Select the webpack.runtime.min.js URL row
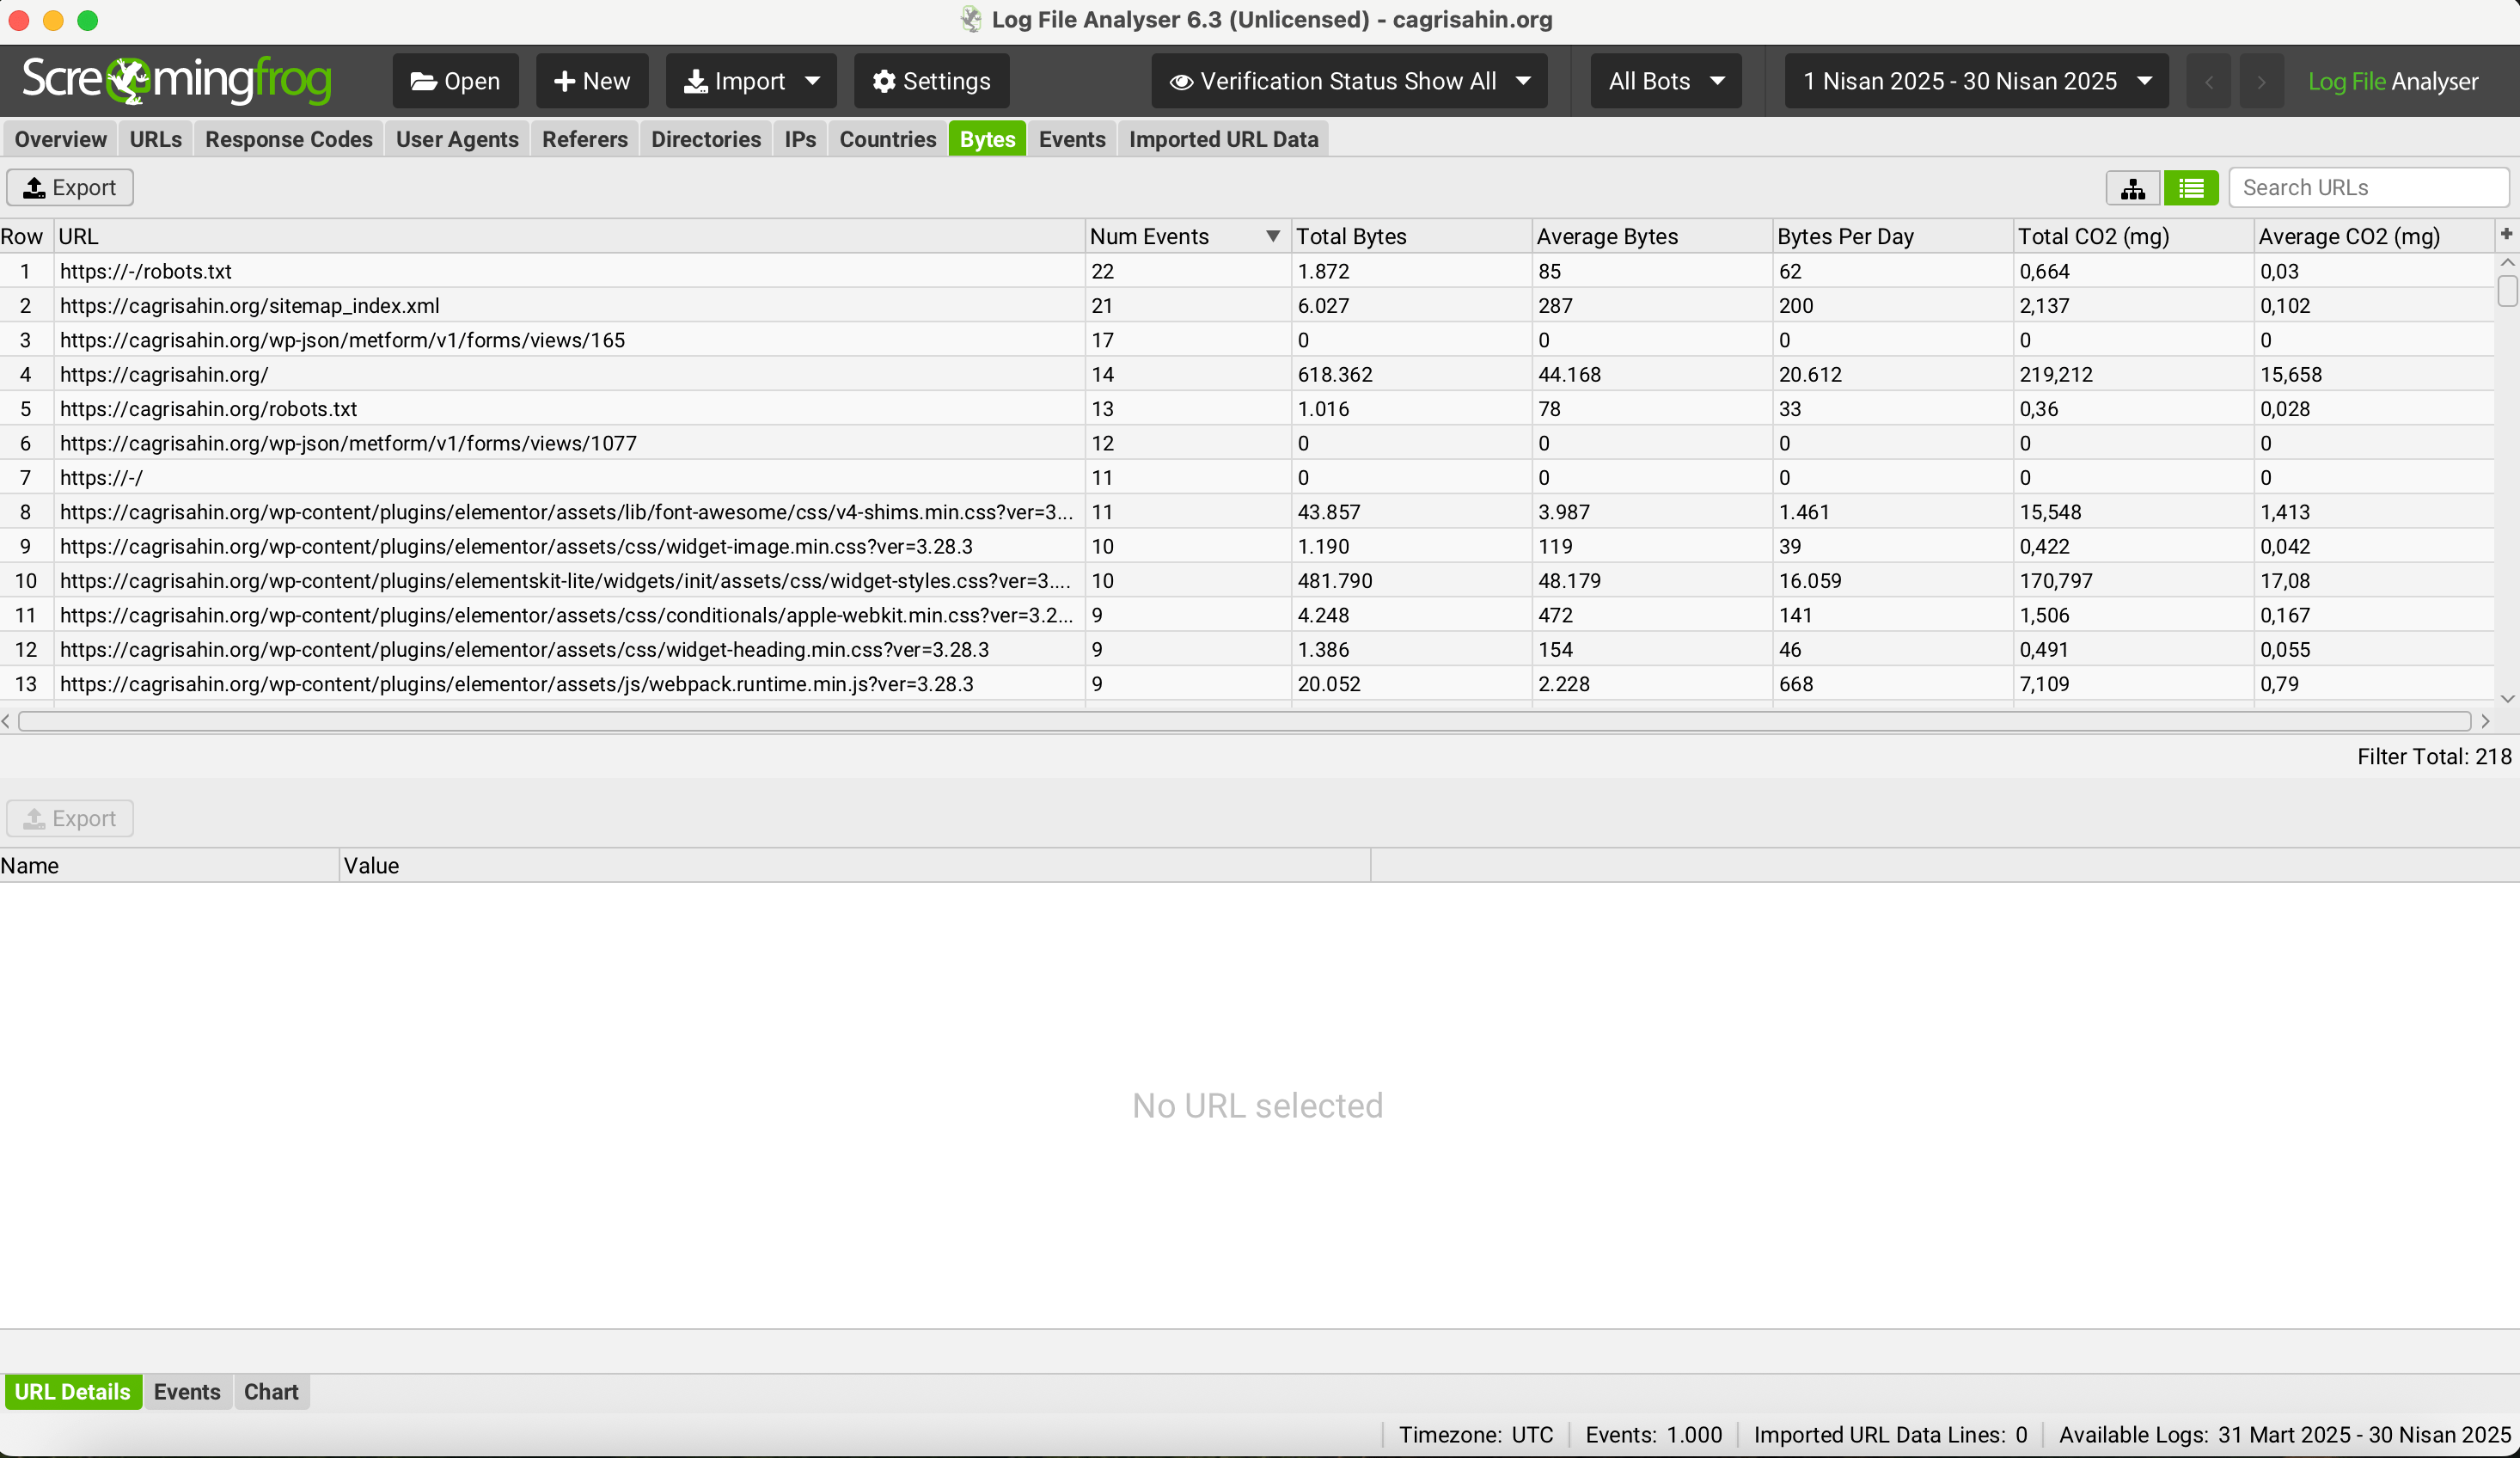This screenshot has width=2520, height=1458. point(1247,683)
